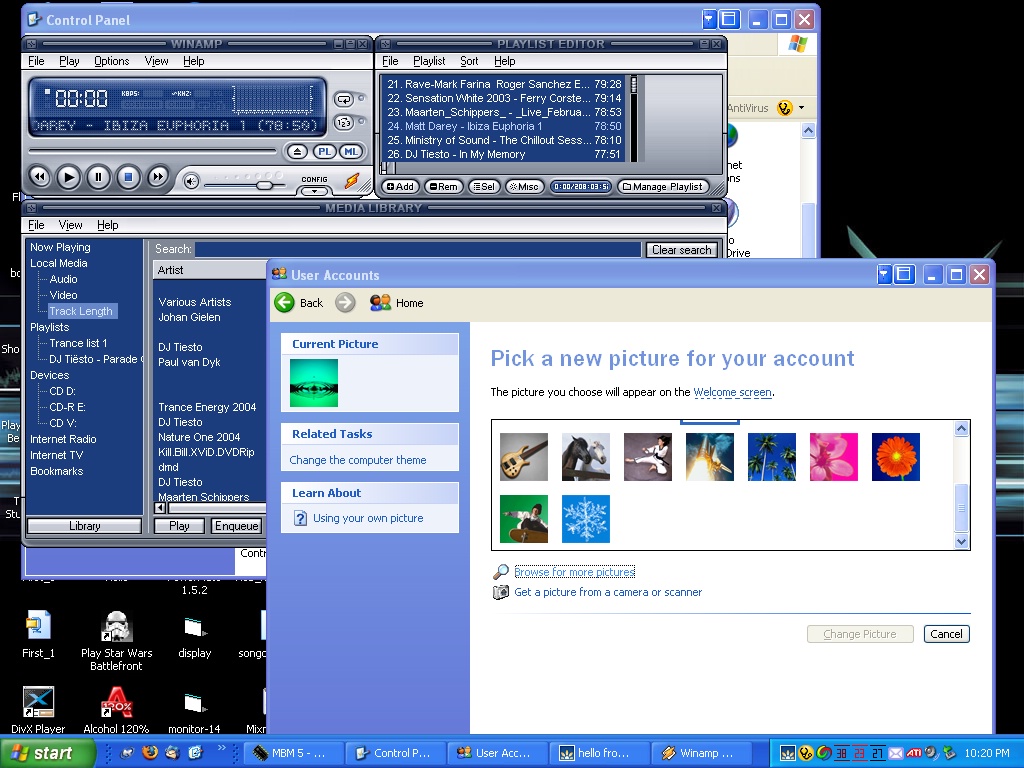Choose the pink flower picture
The image size is (1024, 768).
coord(834,456)
